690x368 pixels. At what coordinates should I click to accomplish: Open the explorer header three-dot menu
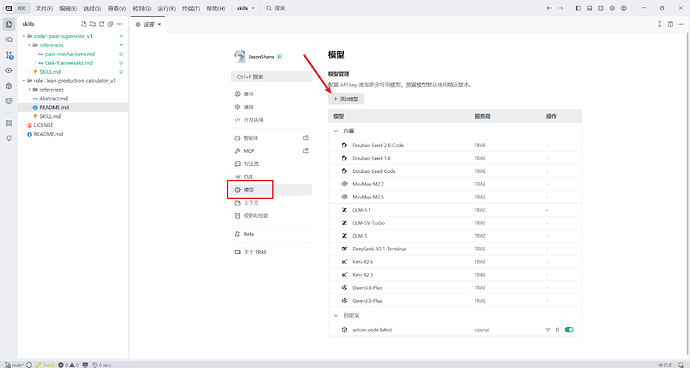119,24
